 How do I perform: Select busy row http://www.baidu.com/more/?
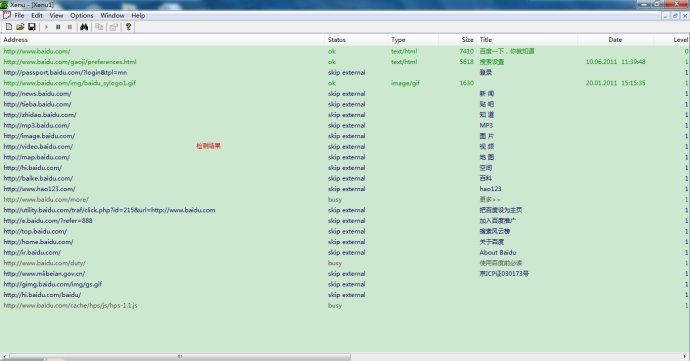pyautogui.click(x=345, y=199)
